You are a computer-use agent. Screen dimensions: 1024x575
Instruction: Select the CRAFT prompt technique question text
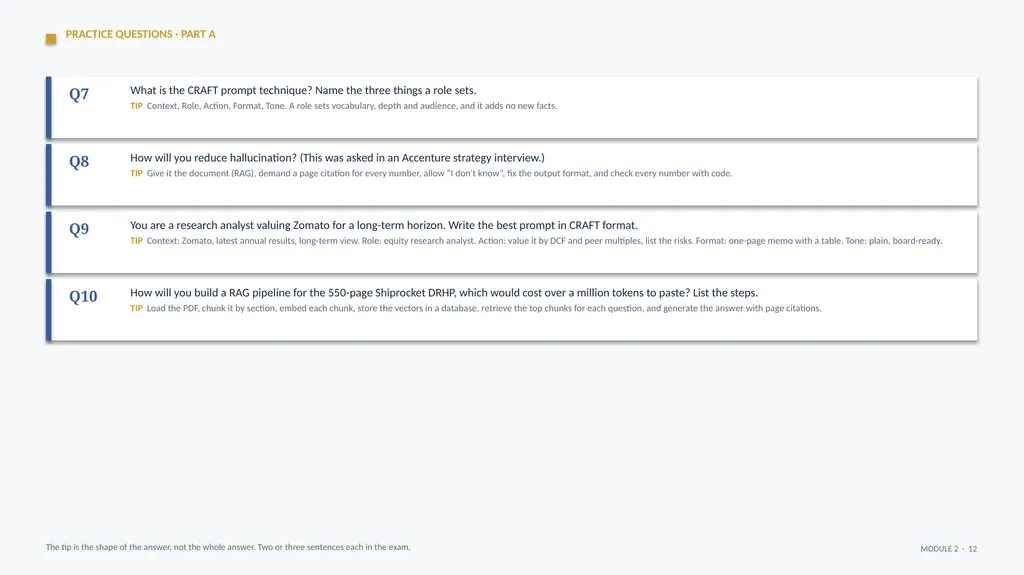303,90
